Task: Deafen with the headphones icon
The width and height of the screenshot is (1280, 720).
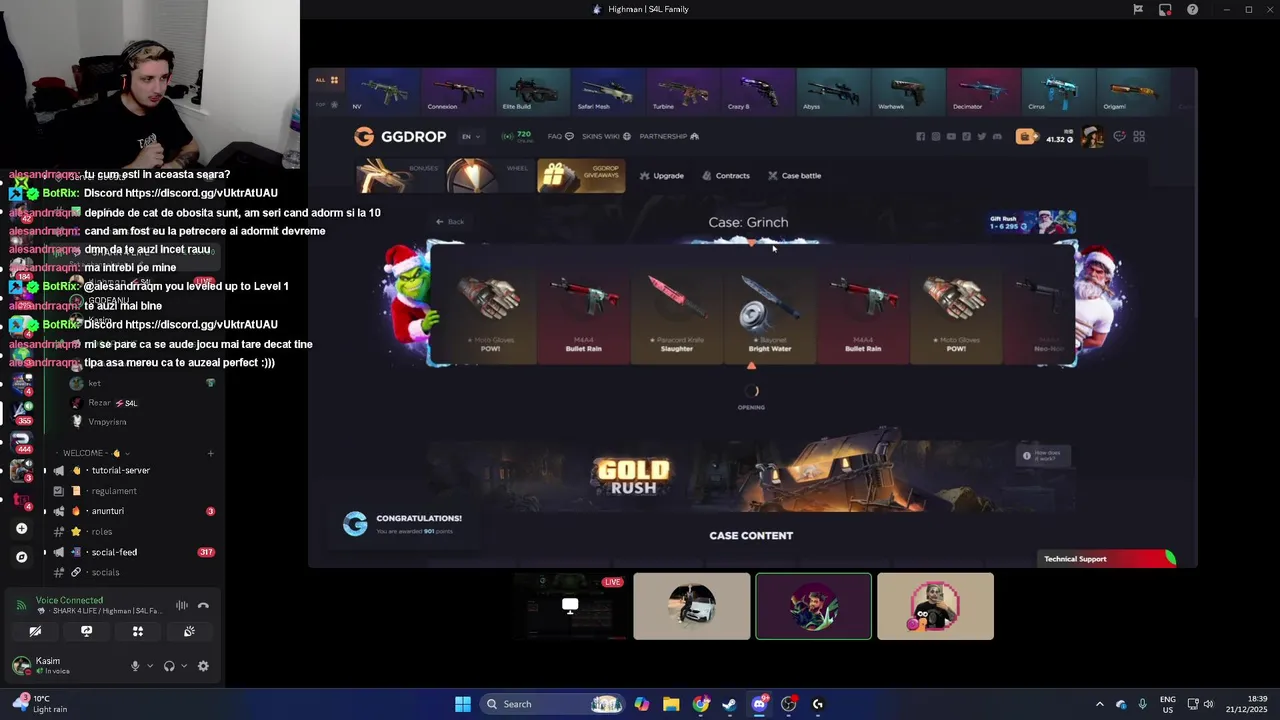Action: [169, 666]
